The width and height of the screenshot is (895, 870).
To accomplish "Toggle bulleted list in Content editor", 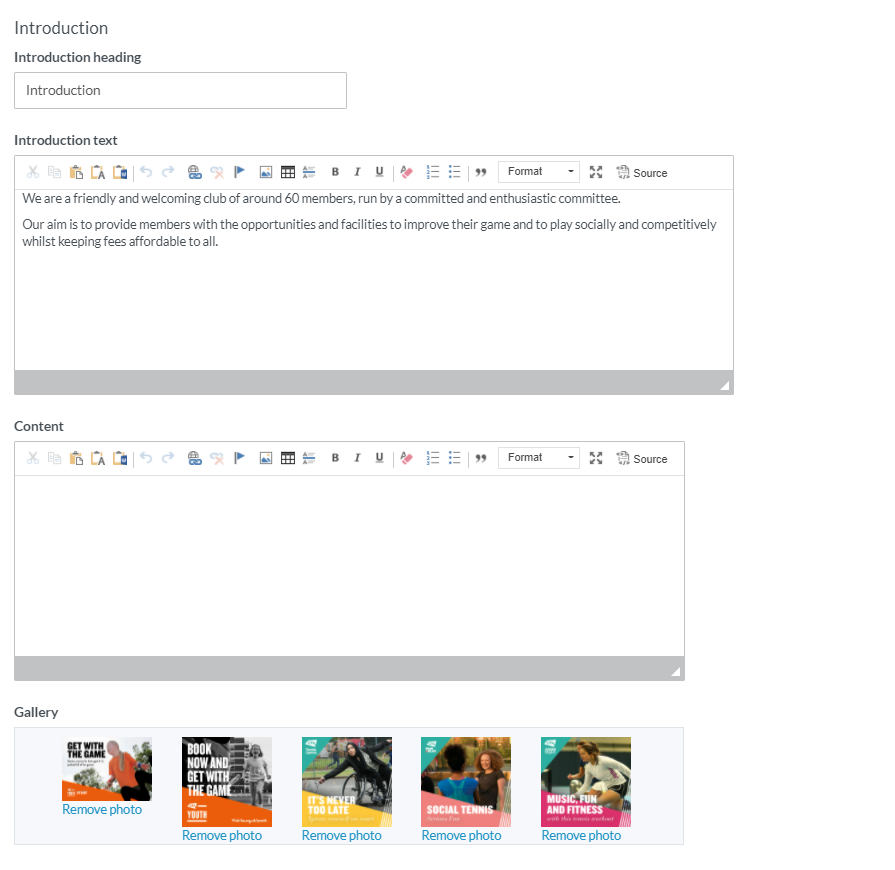I will pos(454,458).
